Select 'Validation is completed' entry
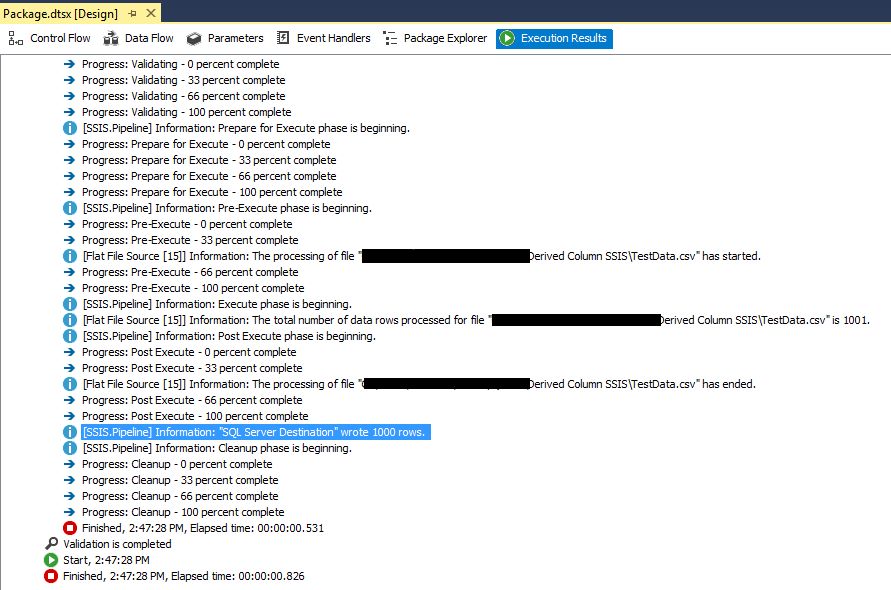The image size is (891, 590). (117, 544)
